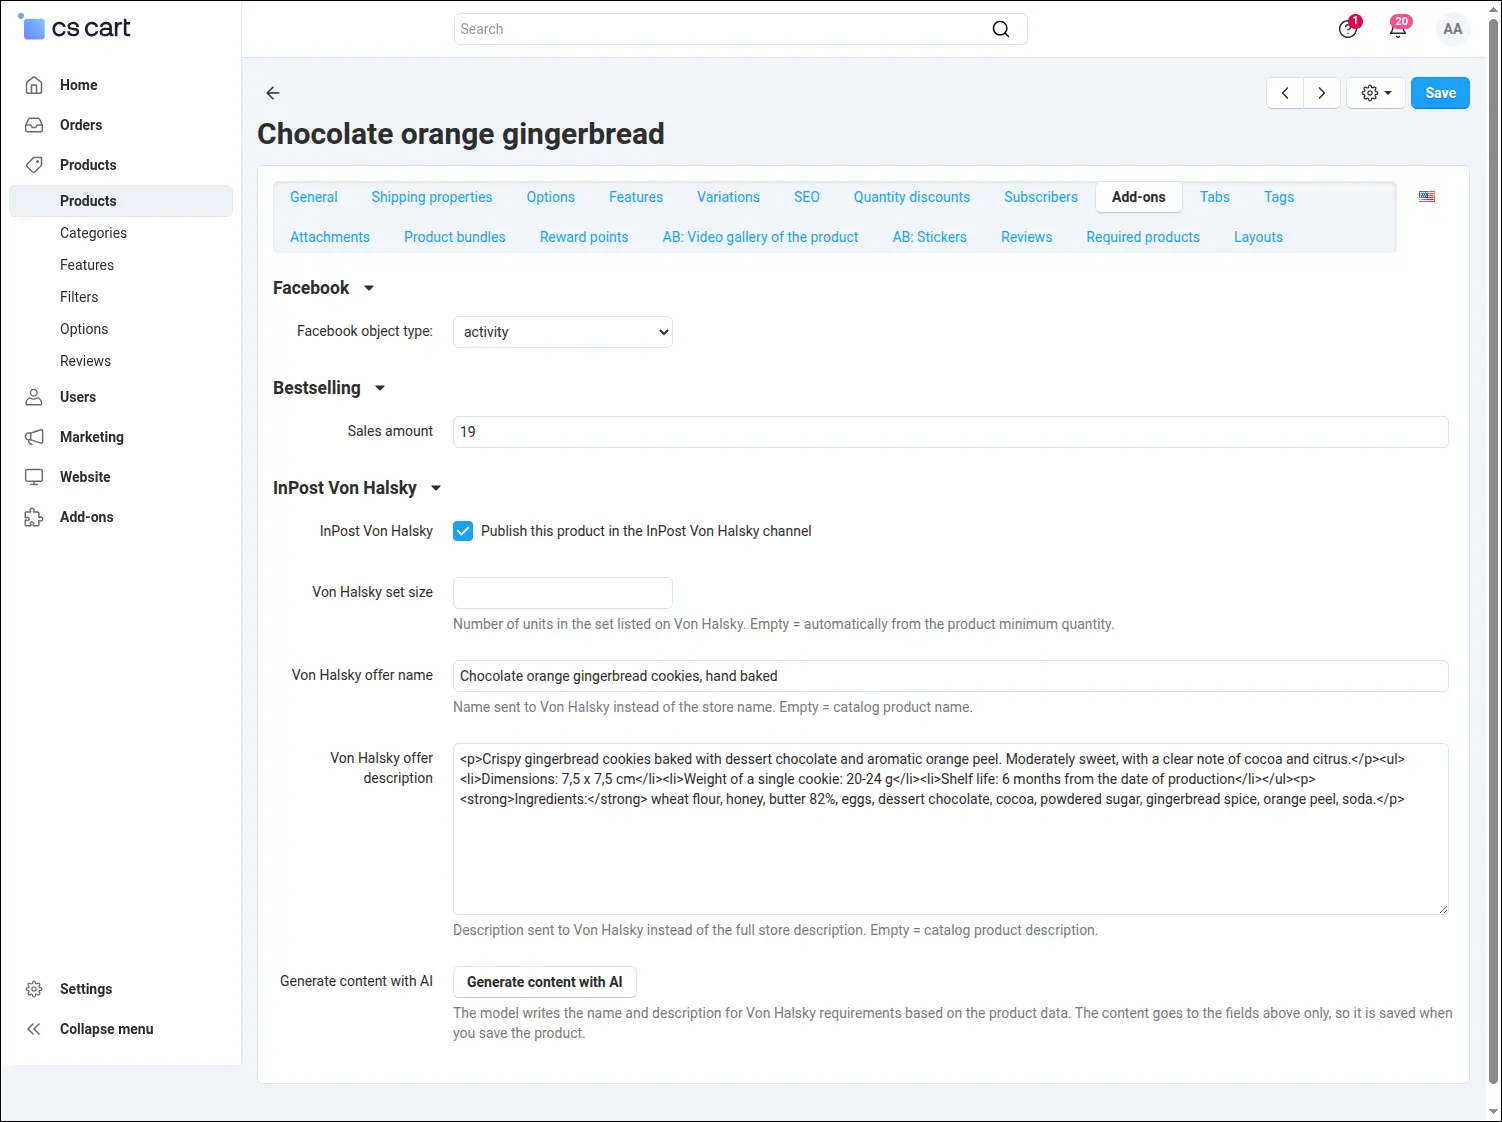The image size is (1502, 1122).
Task: Click the Orders inbox icon
Action: coord(34,125)
